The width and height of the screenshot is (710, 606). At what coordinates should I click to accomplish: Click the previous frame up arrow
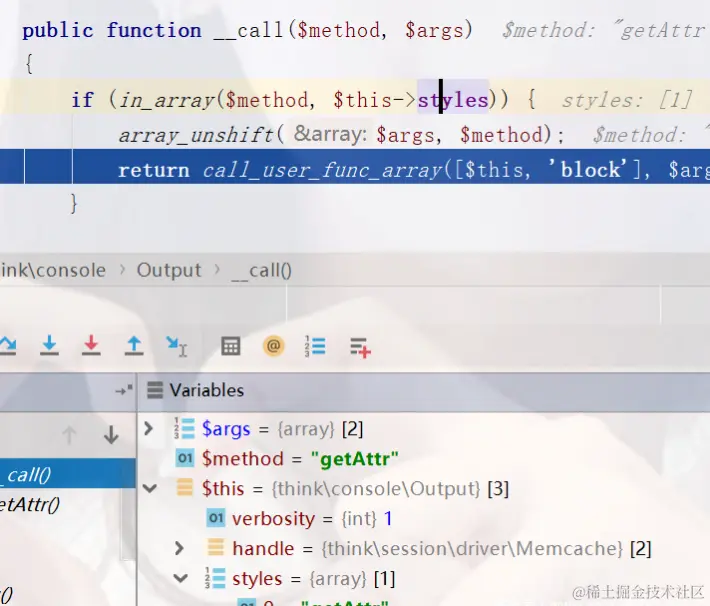point(69,435)
